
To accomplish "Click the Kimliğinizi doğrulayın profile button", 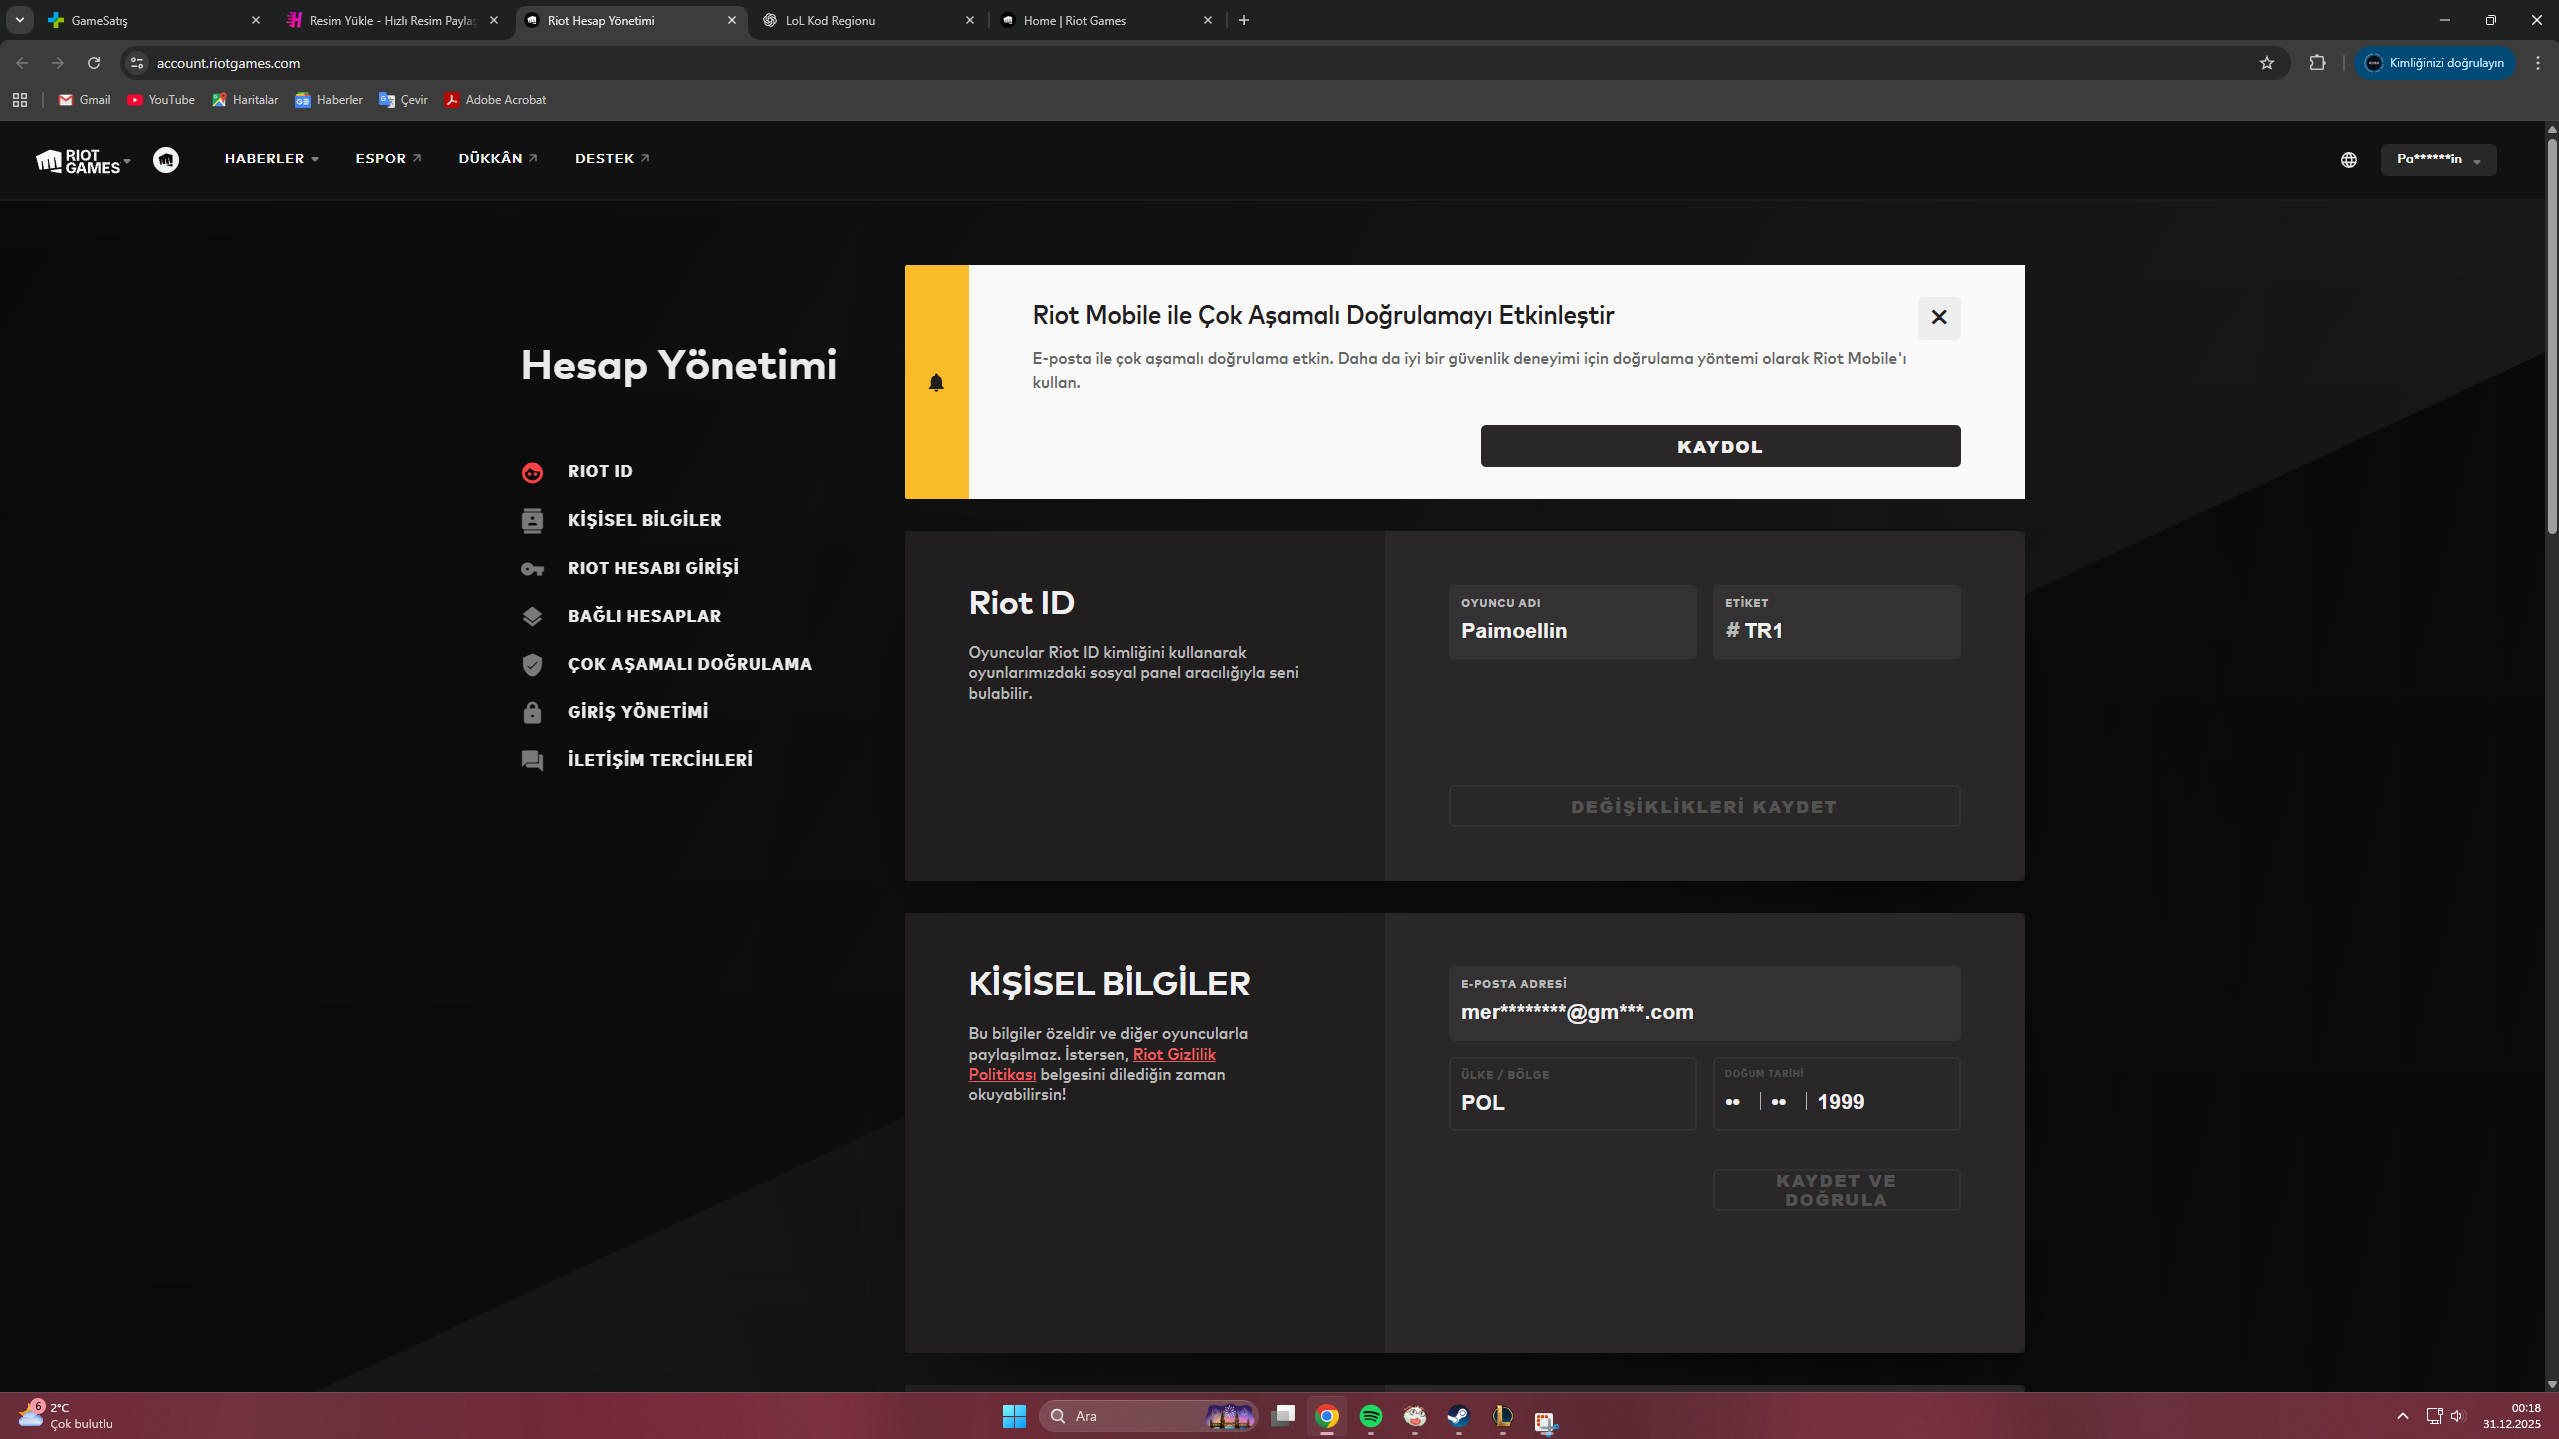I will (x=2435, y=63).
